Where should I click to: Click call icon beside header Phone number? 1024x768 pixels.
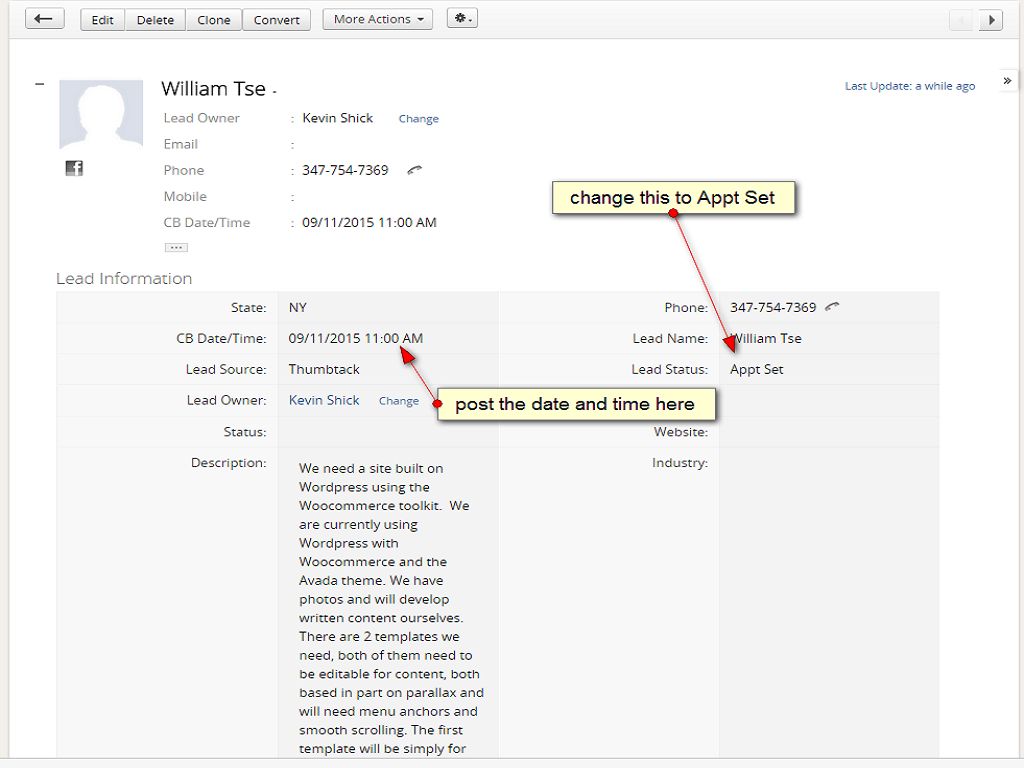coord(414,170)
